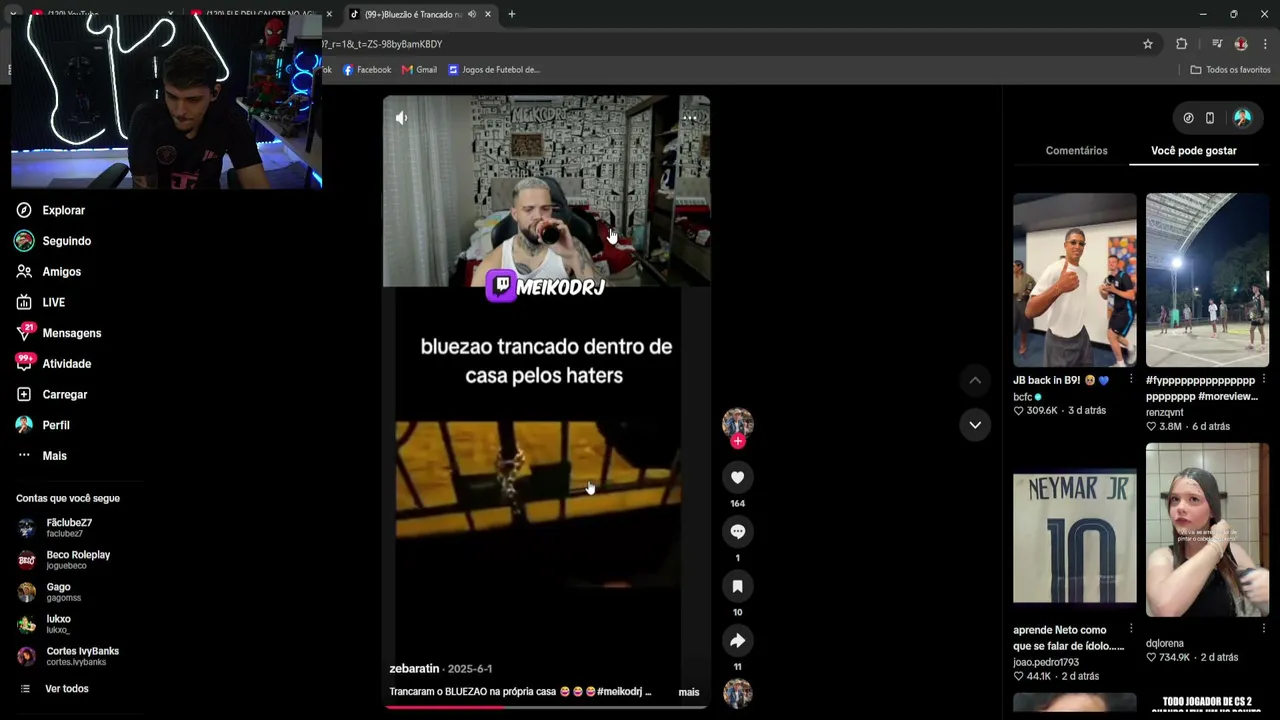Open a new browser tab
This screenshot has height=720, width=1280.
[x=511, y=14]
